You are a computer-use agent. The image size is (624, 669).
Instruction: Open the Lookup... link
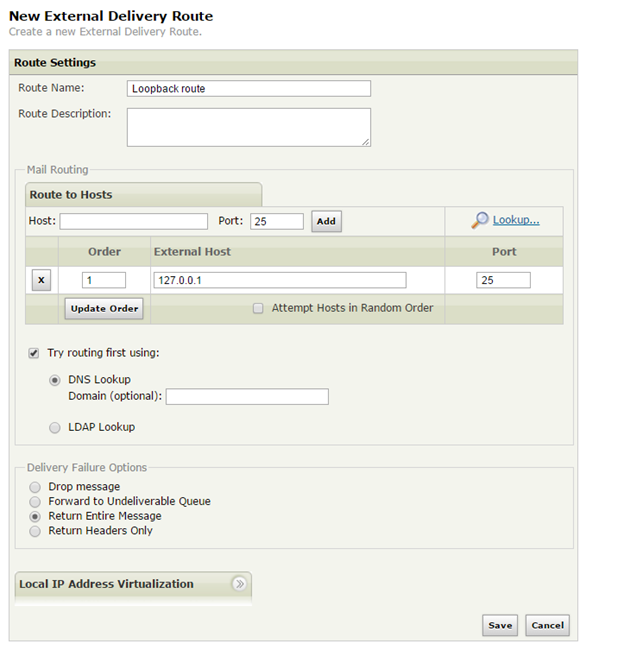[516, 220]
